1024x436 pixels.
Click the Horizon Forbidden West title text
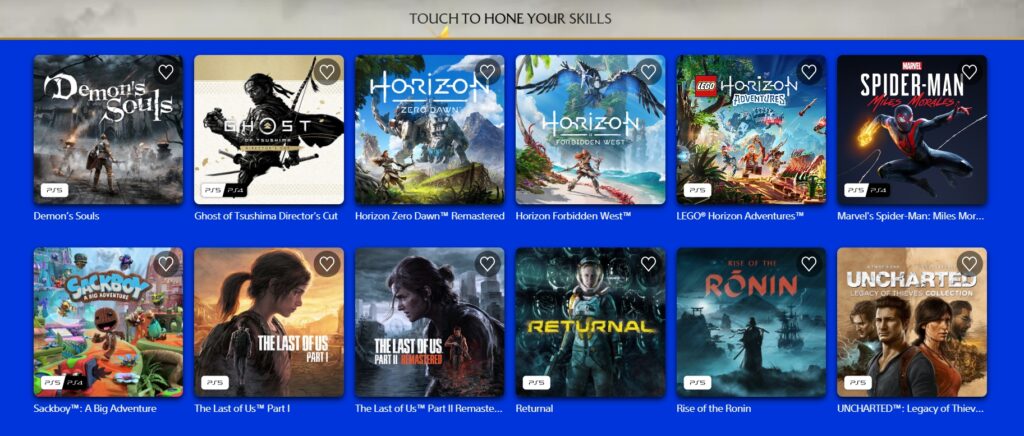point(573,216)
